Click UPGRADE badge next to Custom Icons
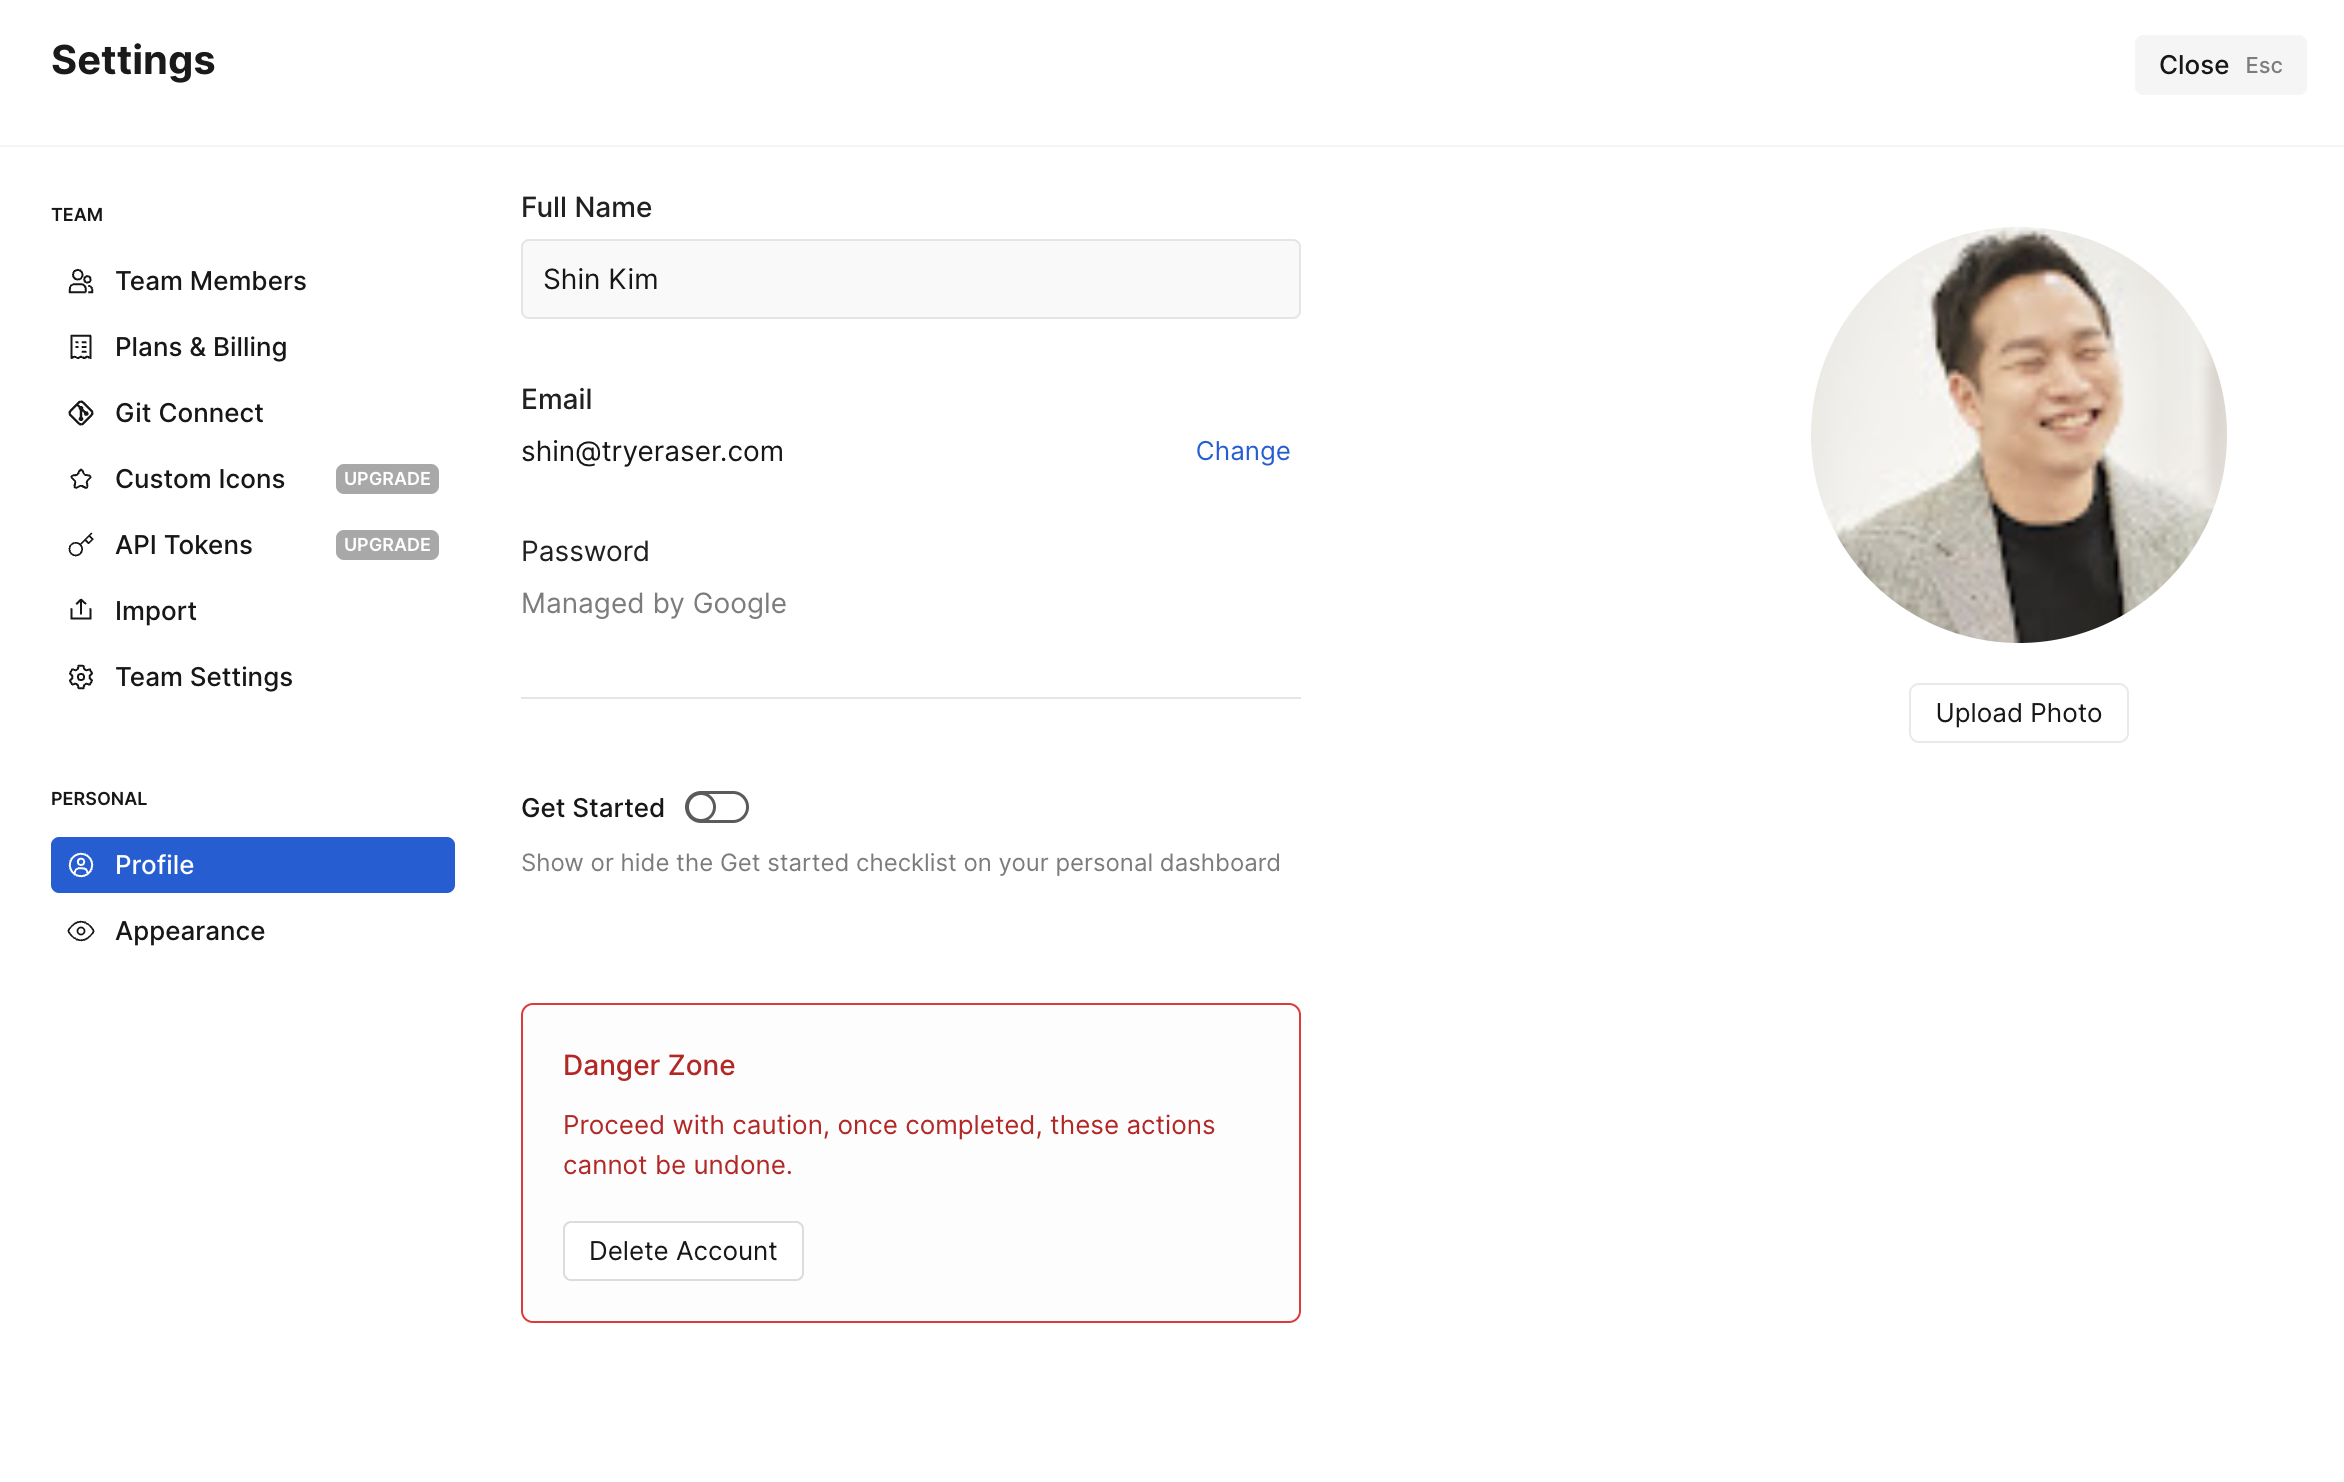The image size is (2344, 1482). pos(387,479)
